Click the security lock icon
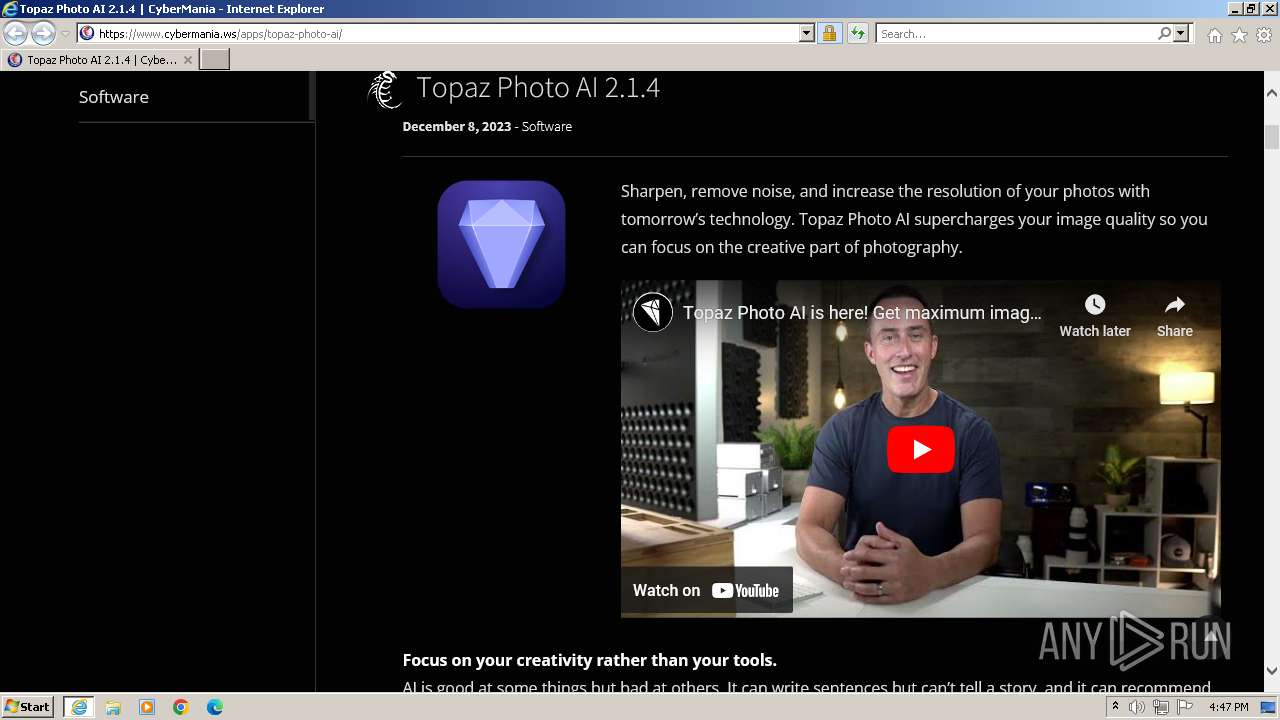The height and width of the screenshot is (720, 1280). click(x=829, y=34)
